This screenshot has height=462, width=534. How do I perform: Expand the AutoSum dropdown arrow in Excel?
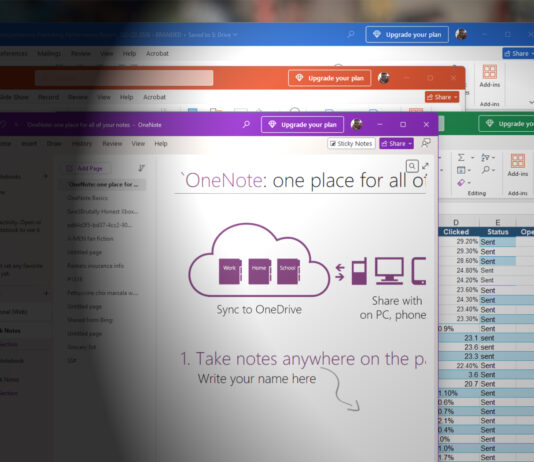(472, 158)
